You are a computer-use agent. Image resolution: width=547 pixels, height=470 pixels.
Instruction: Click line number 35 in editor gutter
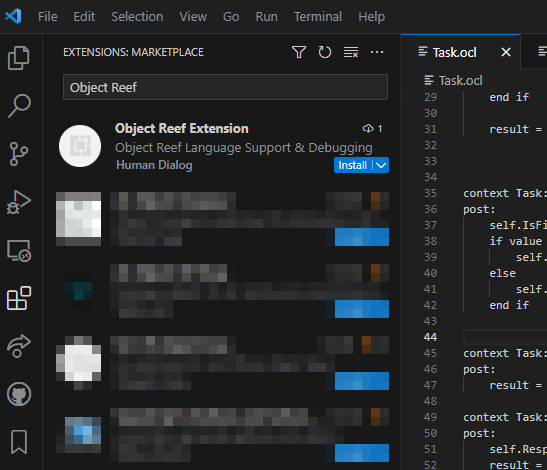coord(430,193)
